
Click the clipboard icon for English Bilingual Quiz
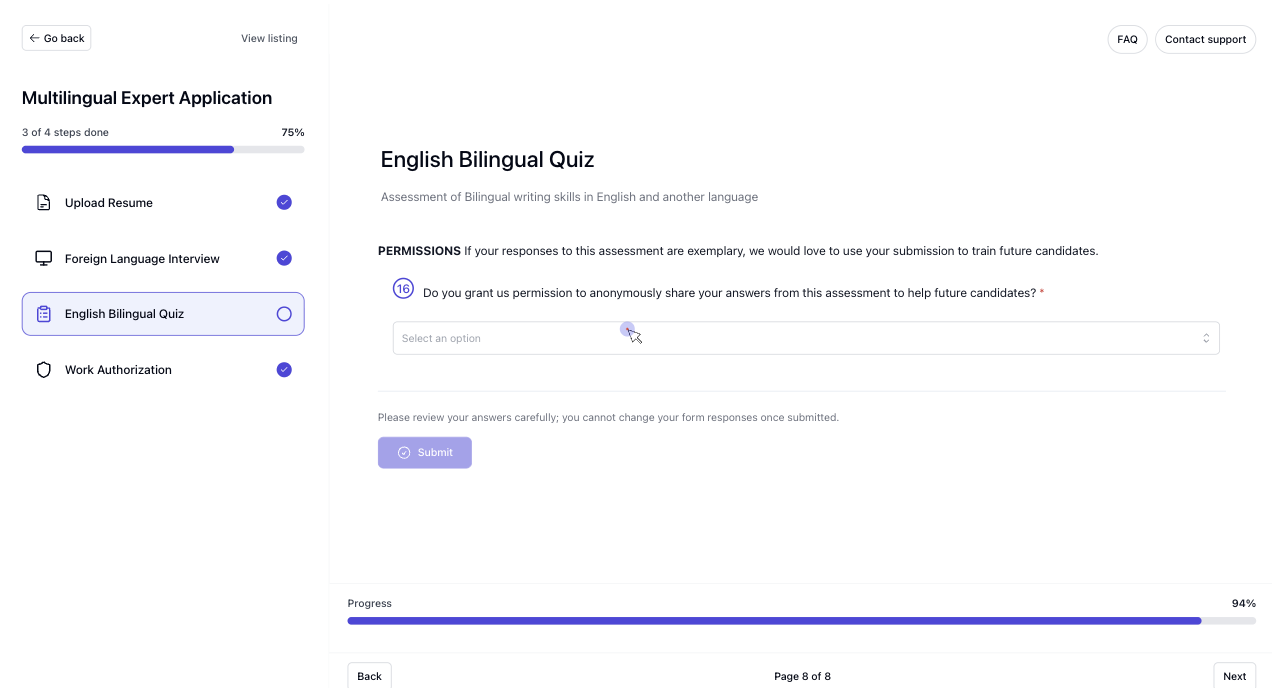point(44,313)
